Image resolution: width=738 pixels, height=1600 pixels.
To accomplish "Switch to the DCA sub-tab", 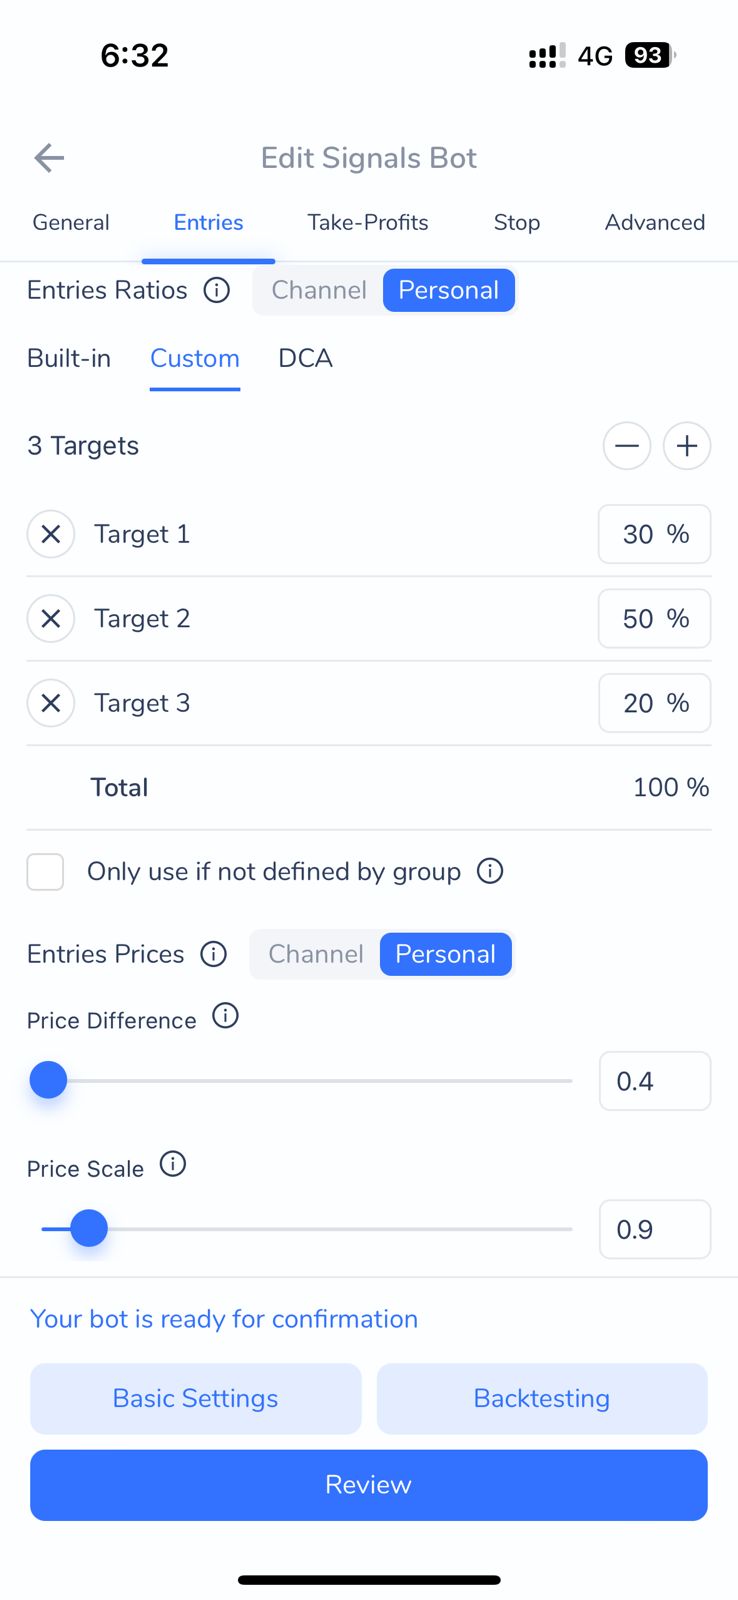I will [305, 358].
